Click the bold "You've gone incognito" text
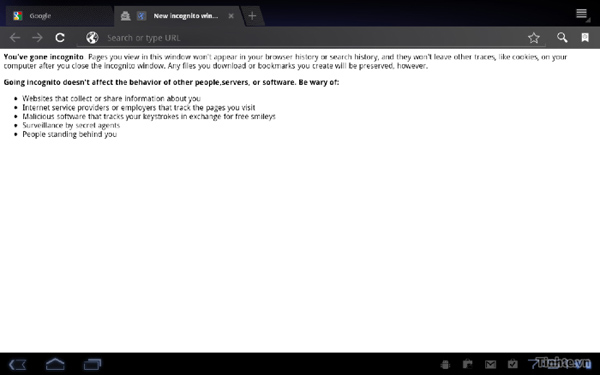This screenshot has height=375, width=600. coord(43,57)
